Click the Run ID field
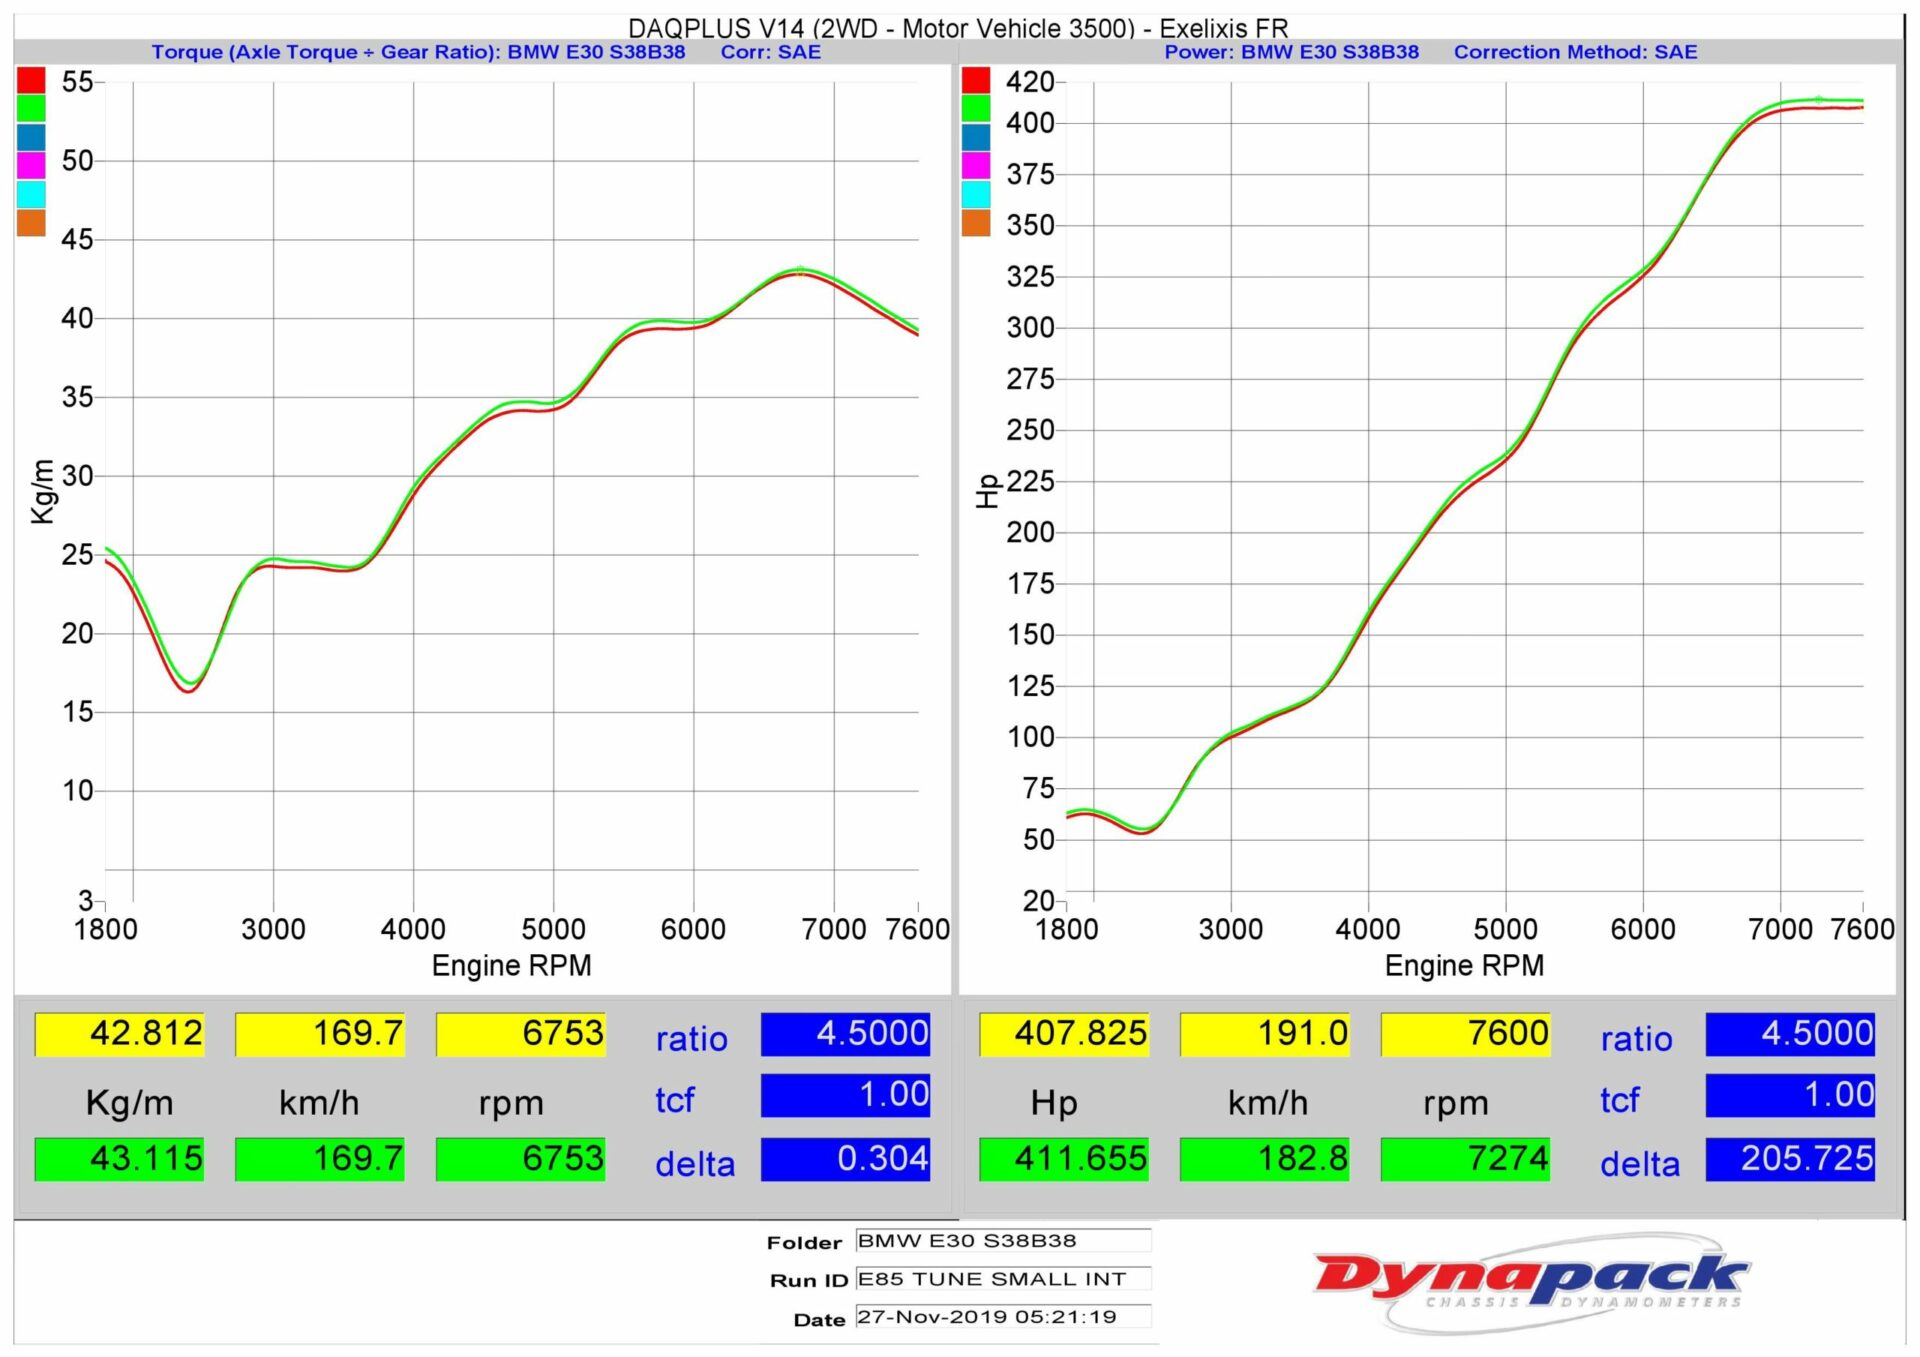 click(1003, 1279)
